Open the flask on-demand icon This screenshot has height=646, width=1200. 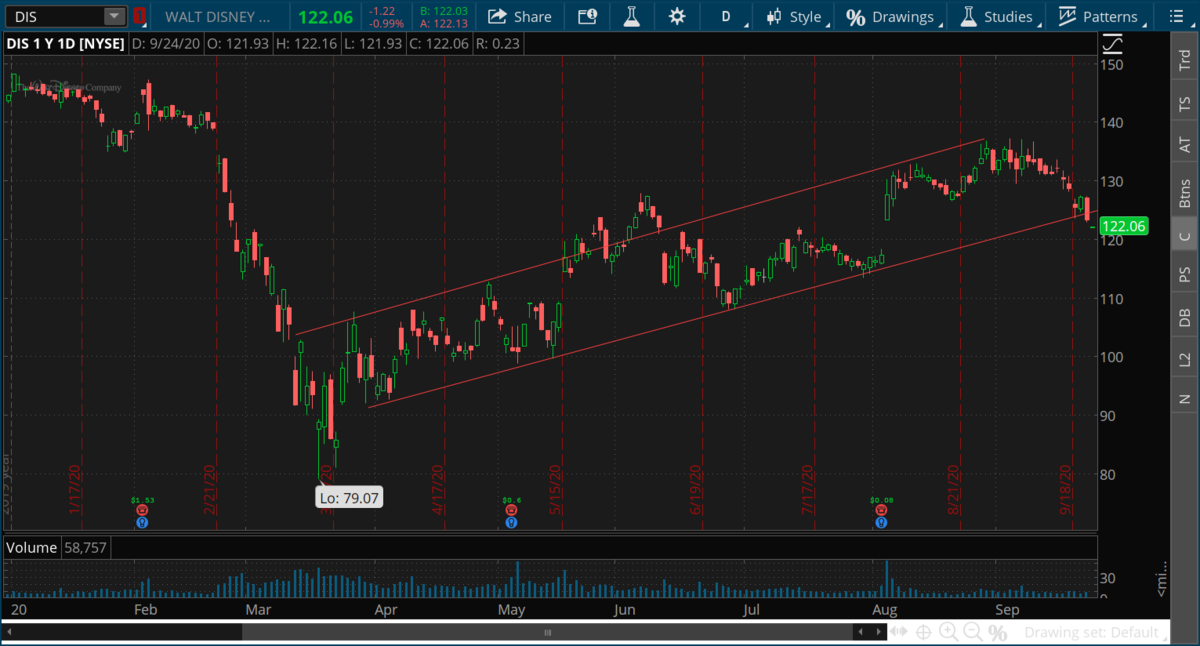631,17
